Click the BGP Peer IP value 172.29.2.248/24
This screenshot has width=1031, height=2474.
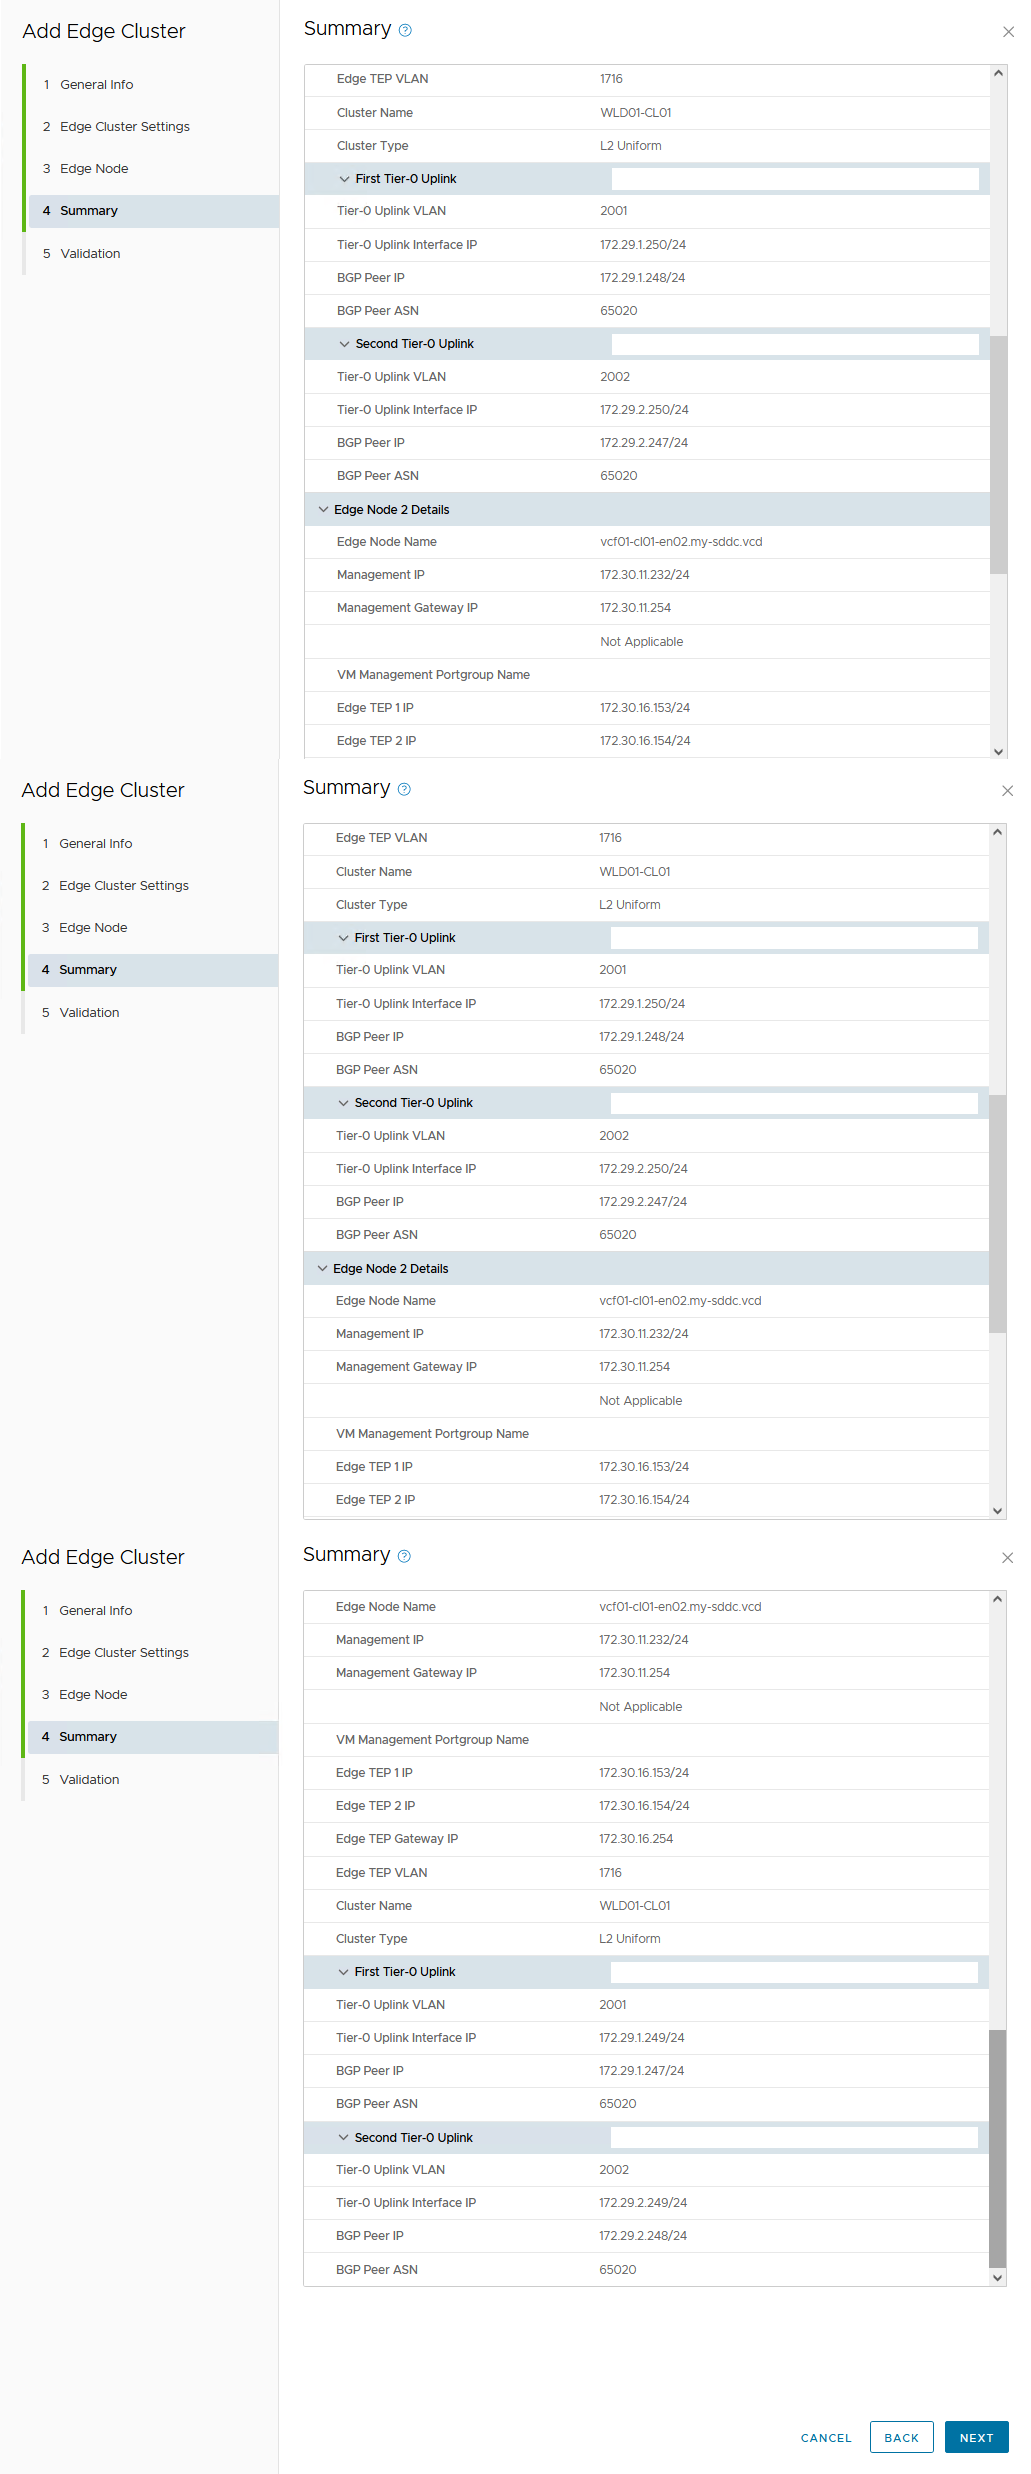tap(643, 2236)
